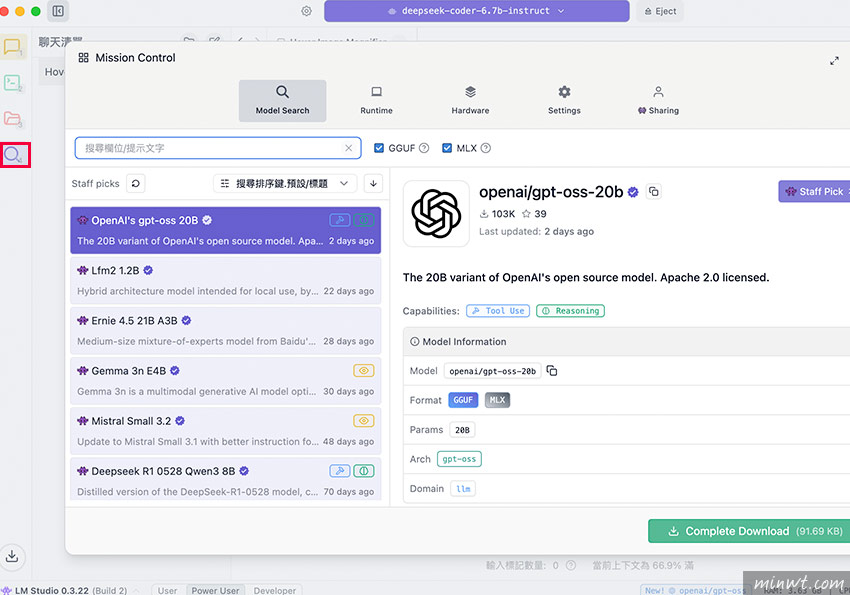Click the 20B Params value
Image resolution: width=850 pixels, height=595 pixels.
coord(462,430)
